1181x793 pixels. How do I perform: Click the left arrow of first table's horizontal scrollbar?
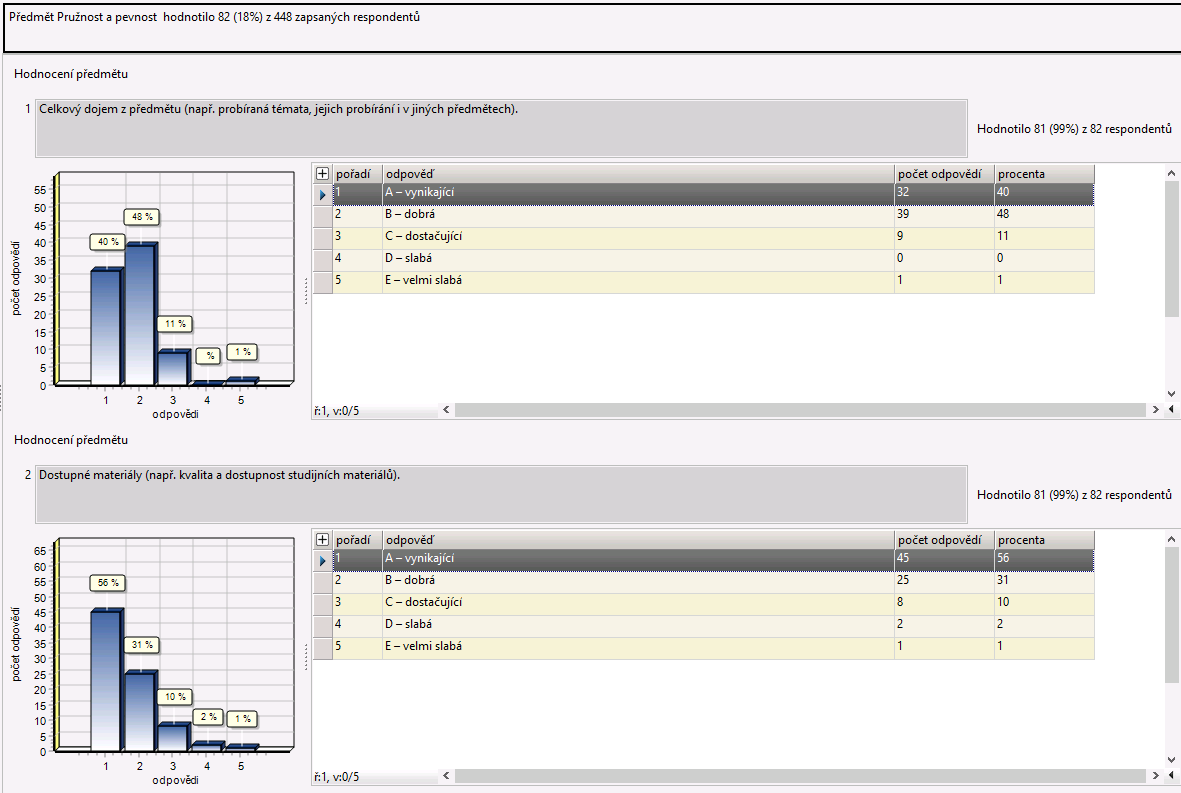447,410
